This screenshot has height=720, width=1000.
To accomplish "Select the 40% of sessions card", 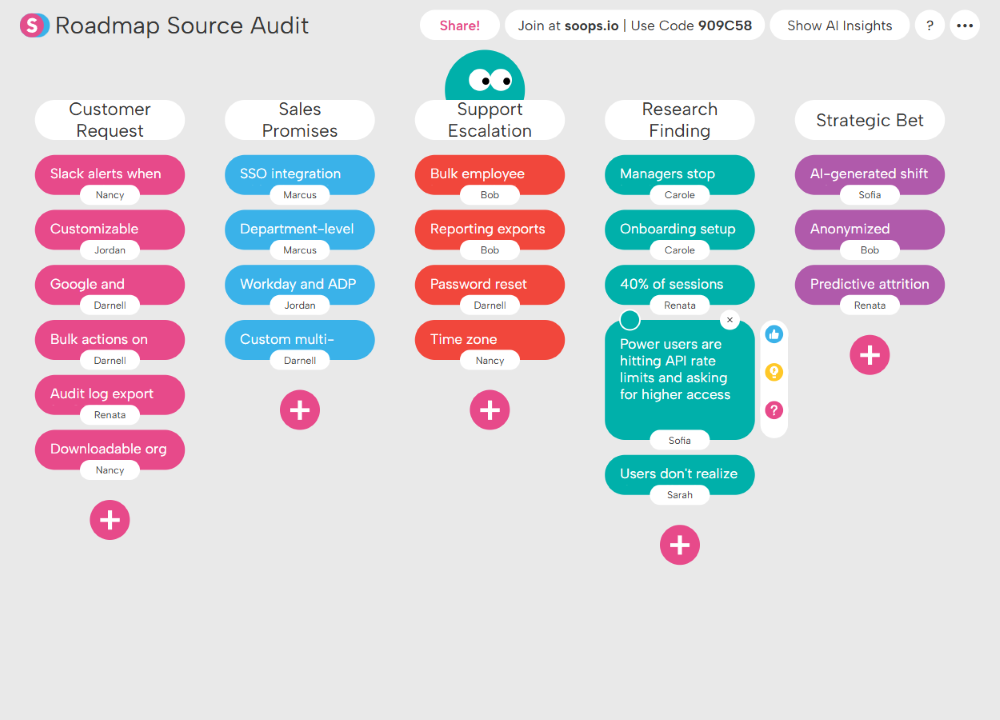I will [679, 284].
